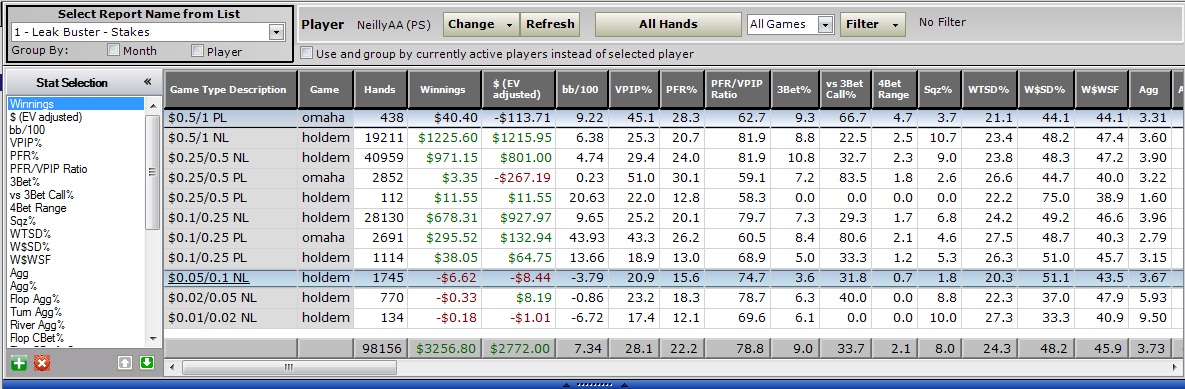Image resolution: width=1185 pixels, height=389 pixels.
Task: Click the left arrow of the horizontal scrollbar
Action: tap(171, 368)
